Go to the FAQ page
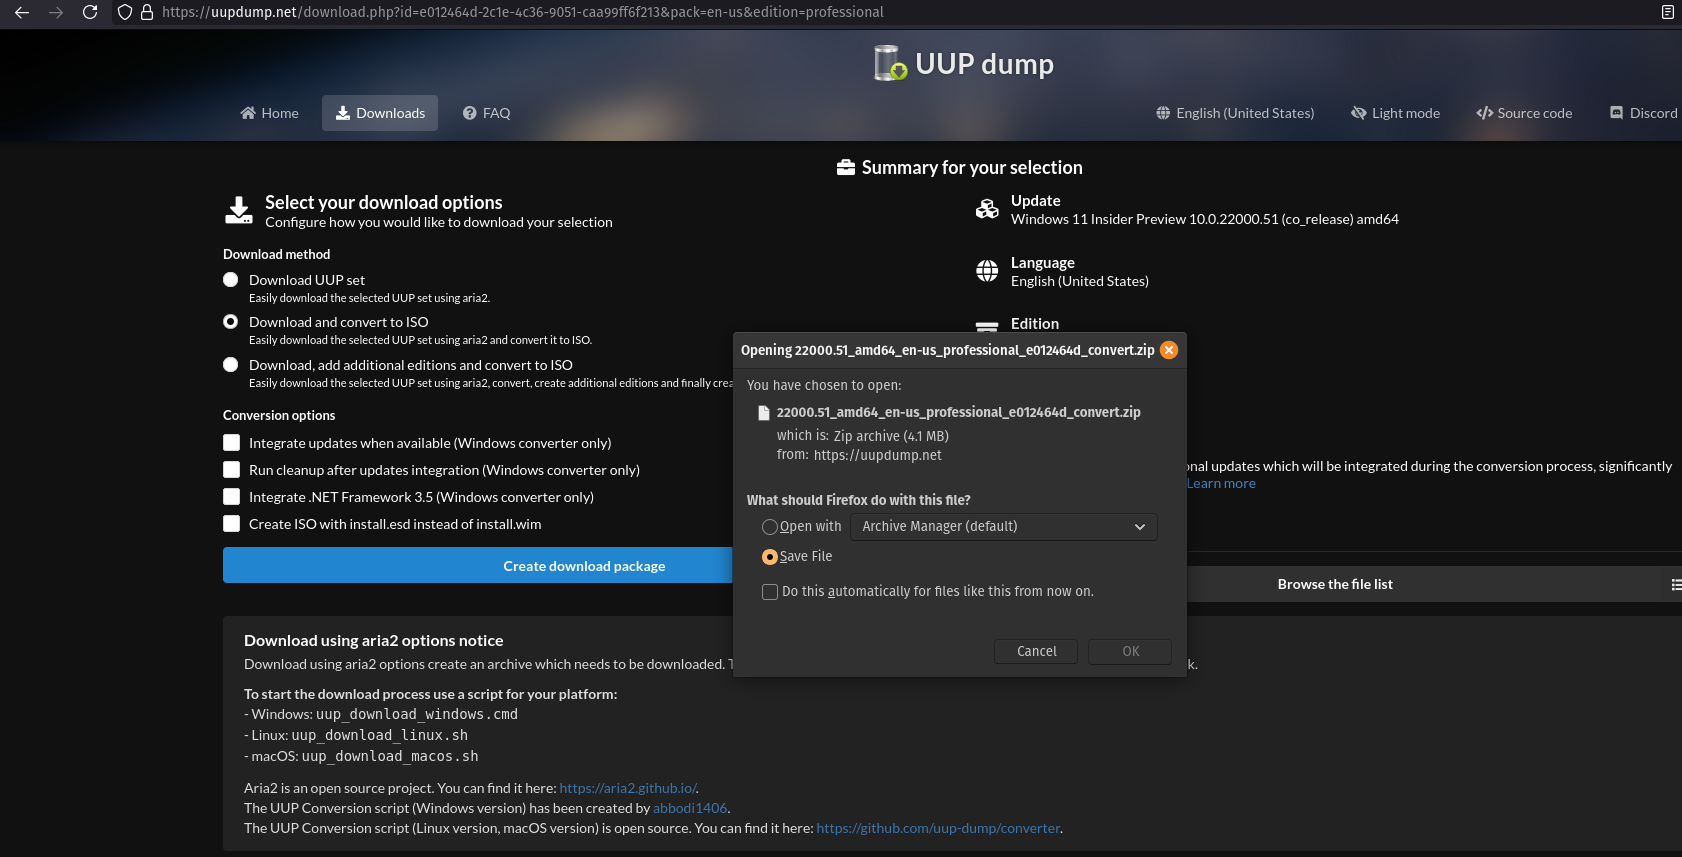Image resolution: width=1682 pixels, height=857 pixels. [487, 113]
